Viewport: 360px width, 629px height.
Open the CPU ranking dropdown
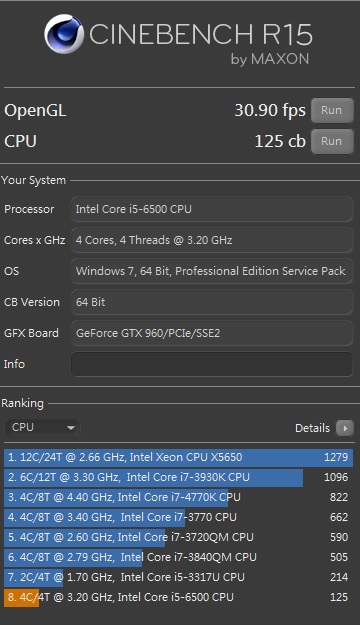coord(42,428)
